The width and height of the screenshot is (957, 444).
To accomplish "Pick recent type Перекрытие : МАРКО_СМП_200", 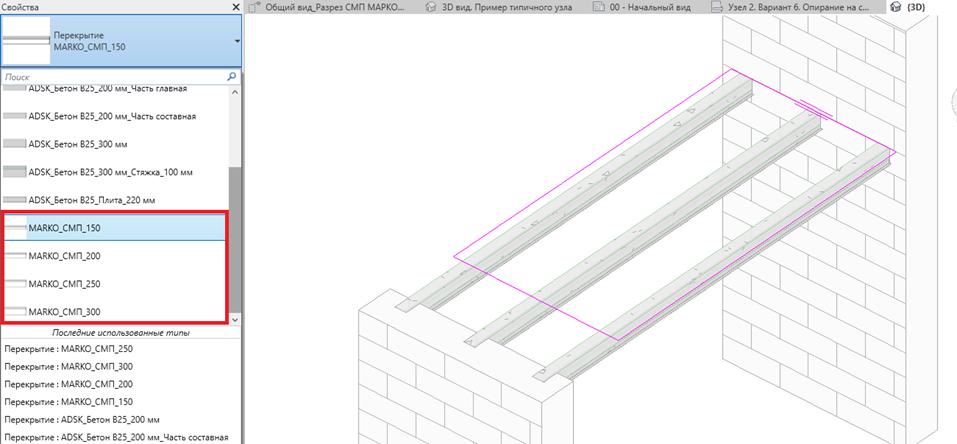I will tap(68, 384).
